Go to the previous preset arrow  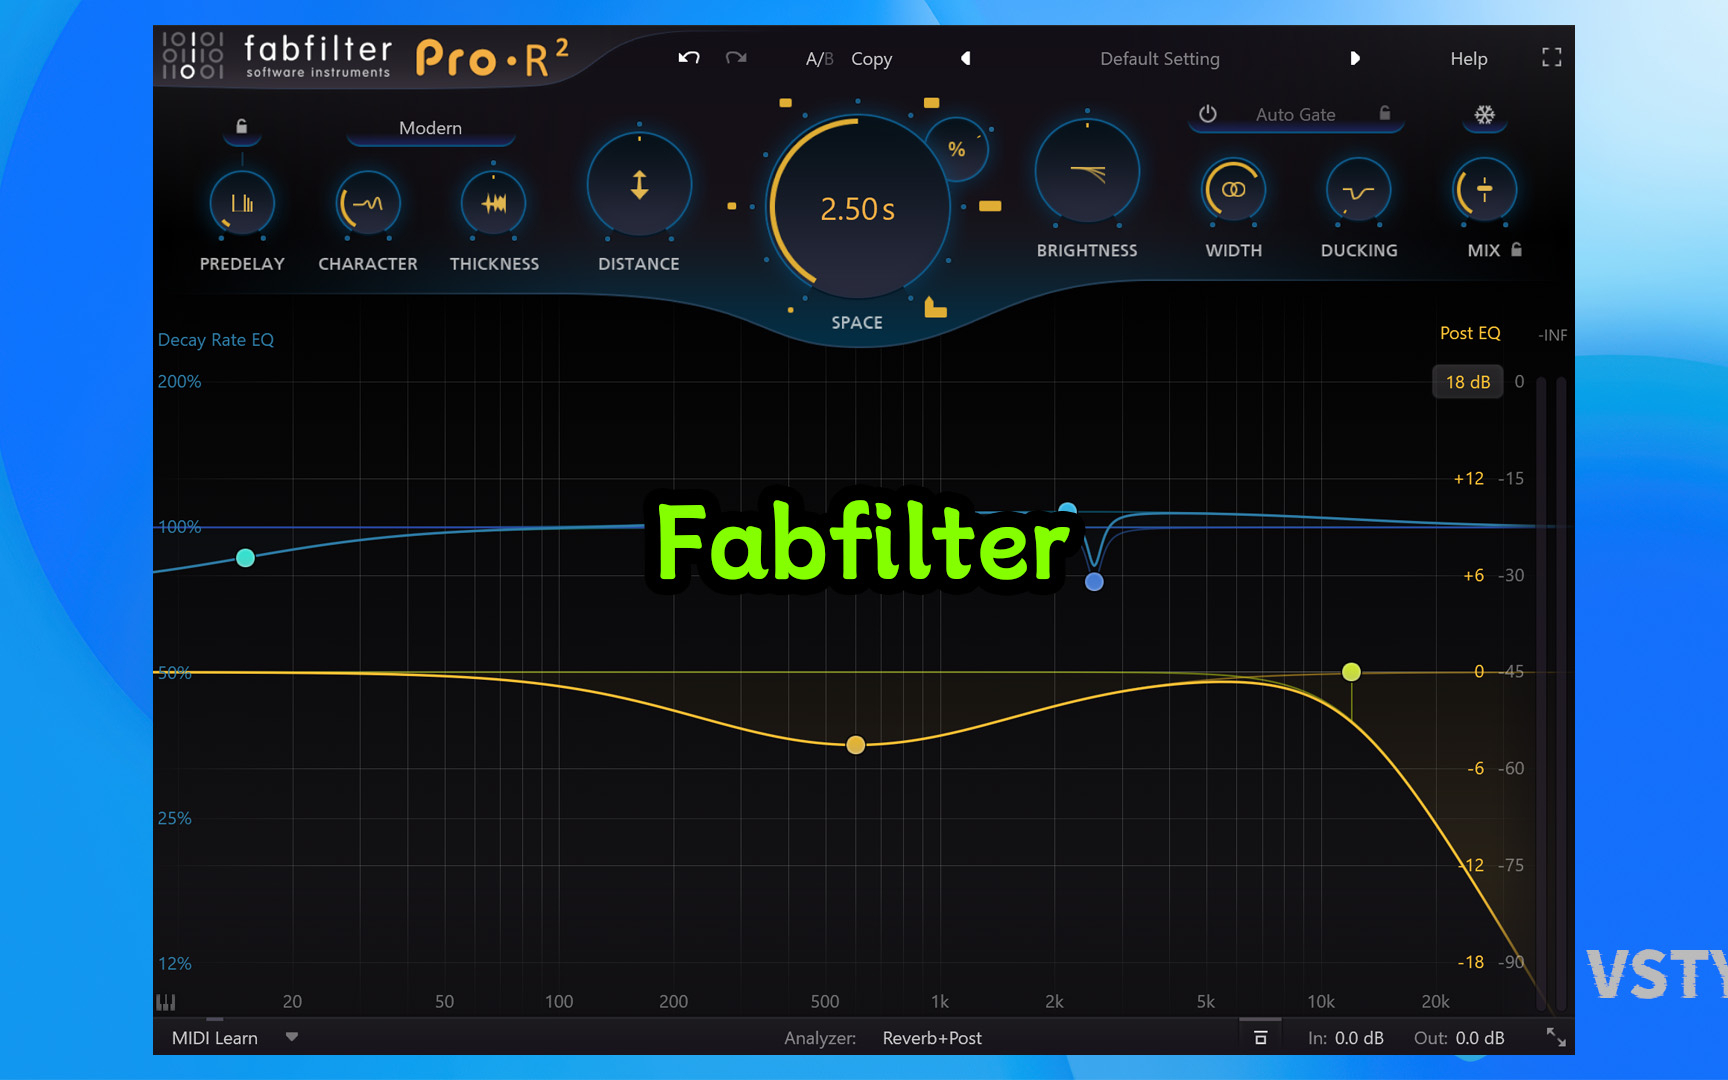coord(966,58)
